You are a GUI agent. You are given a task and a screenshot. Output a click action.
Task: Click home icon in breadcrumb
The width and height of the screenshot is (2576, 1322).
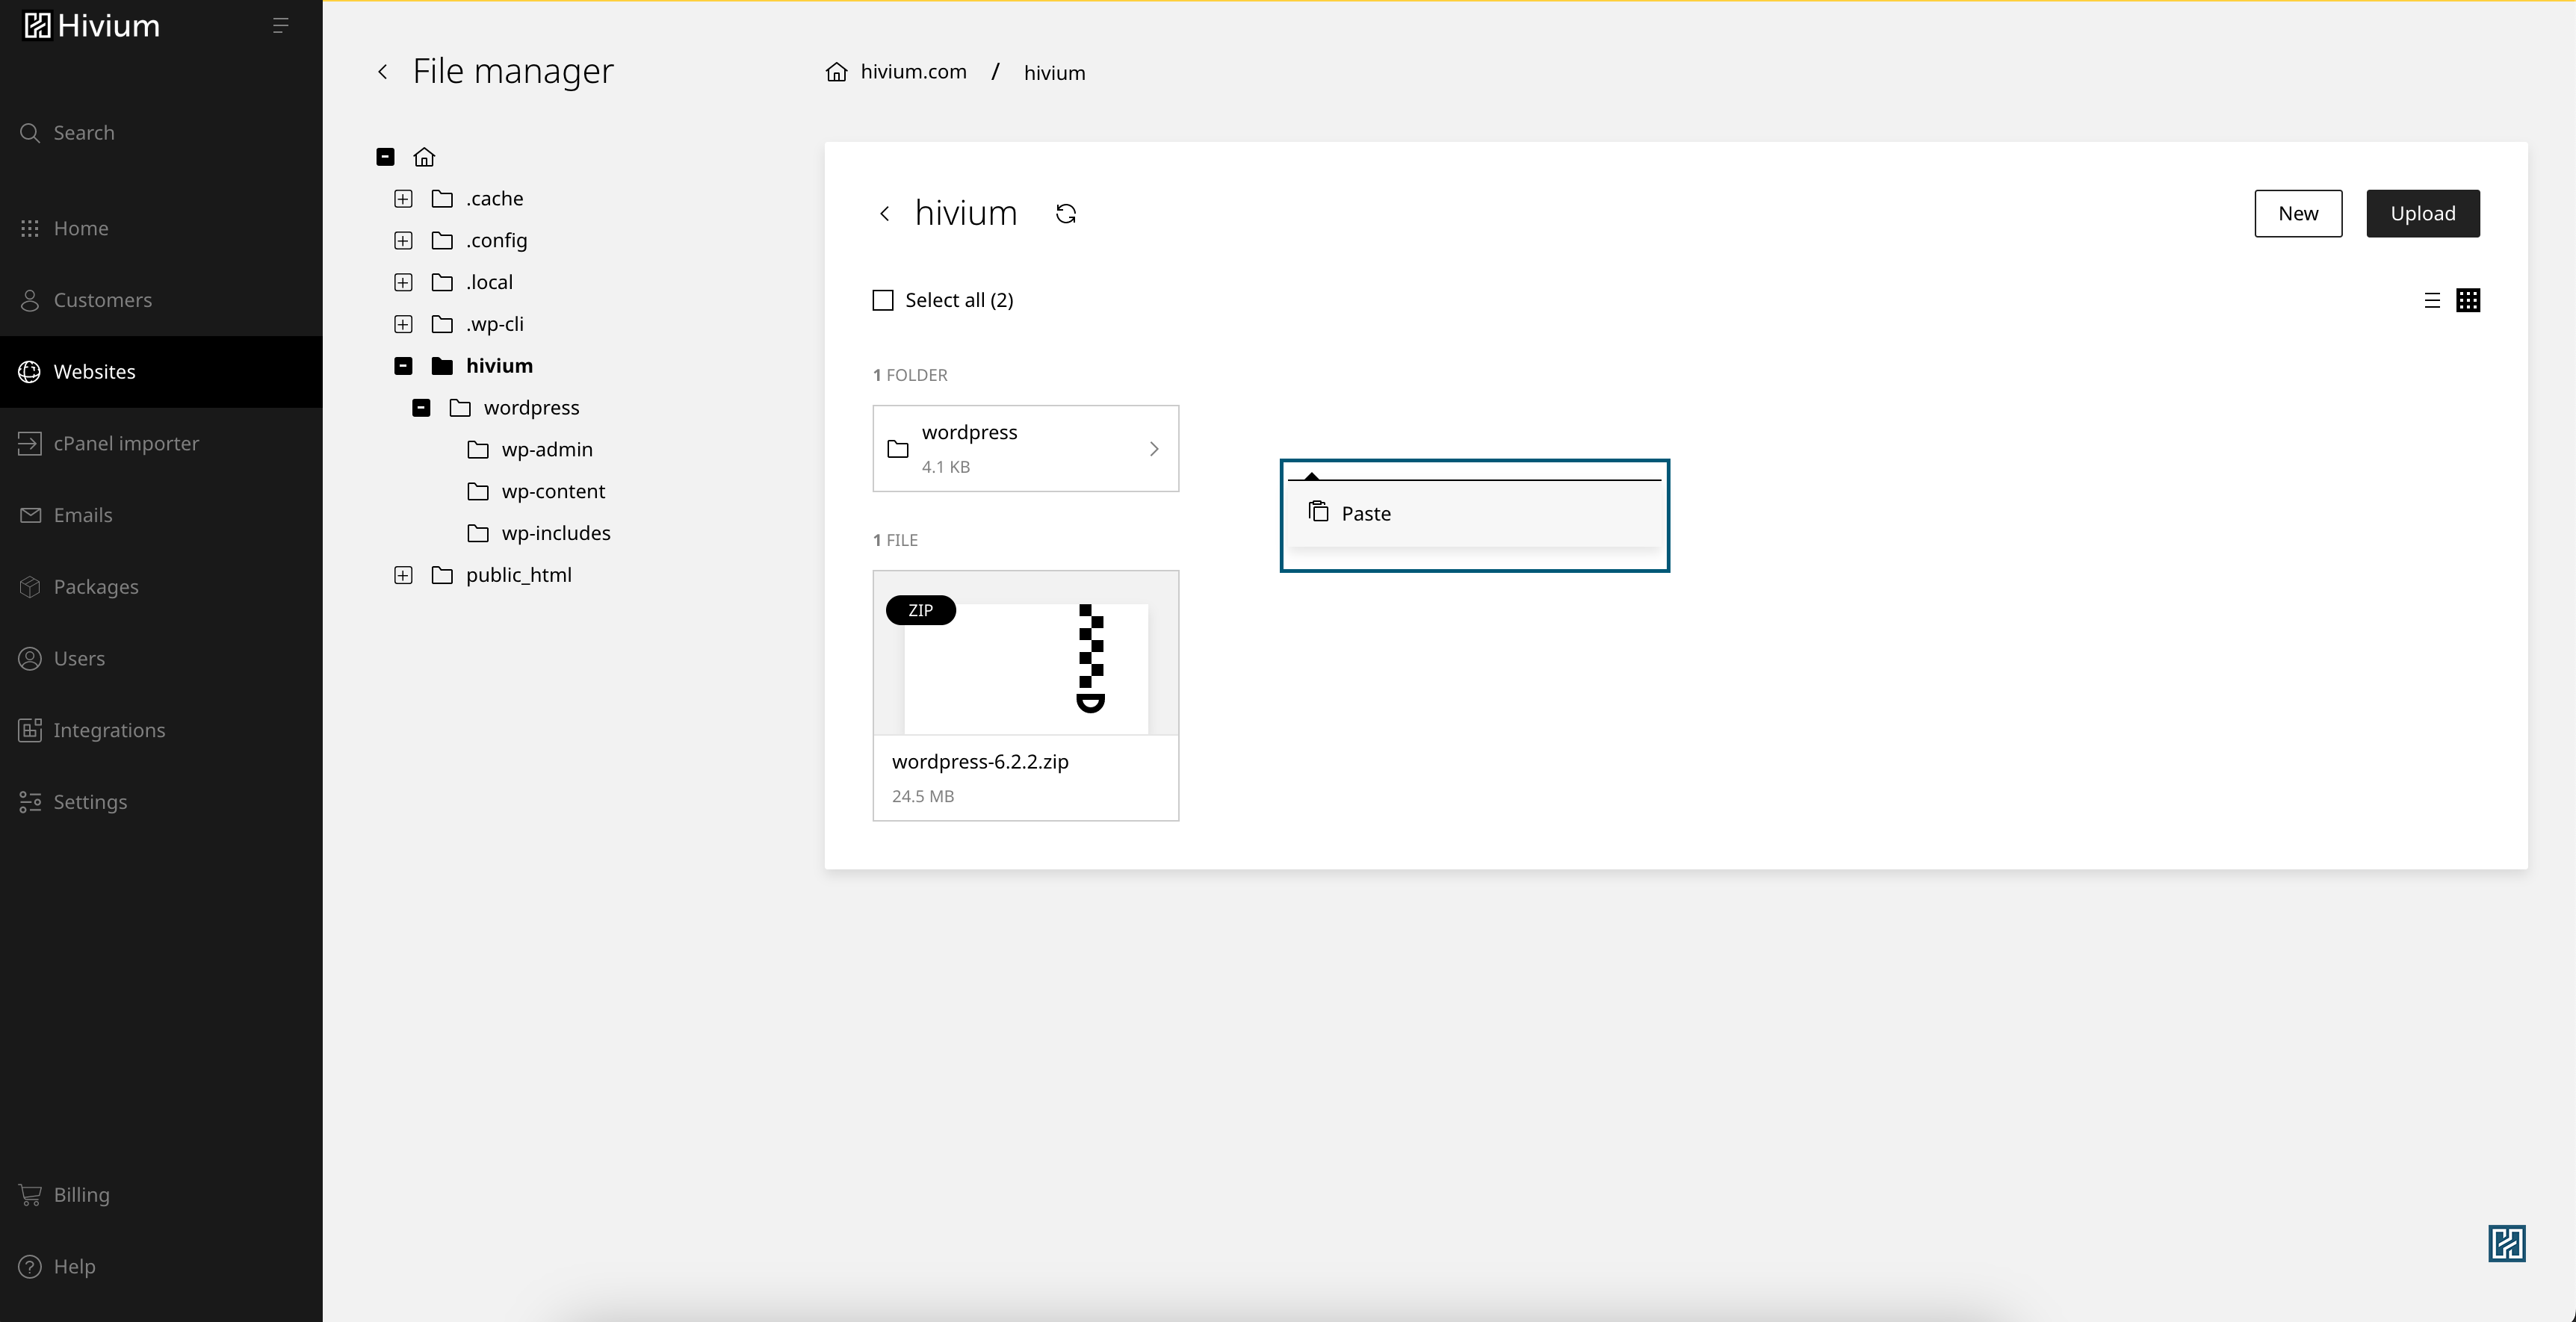pyautogui.click(x=836, y=72)
